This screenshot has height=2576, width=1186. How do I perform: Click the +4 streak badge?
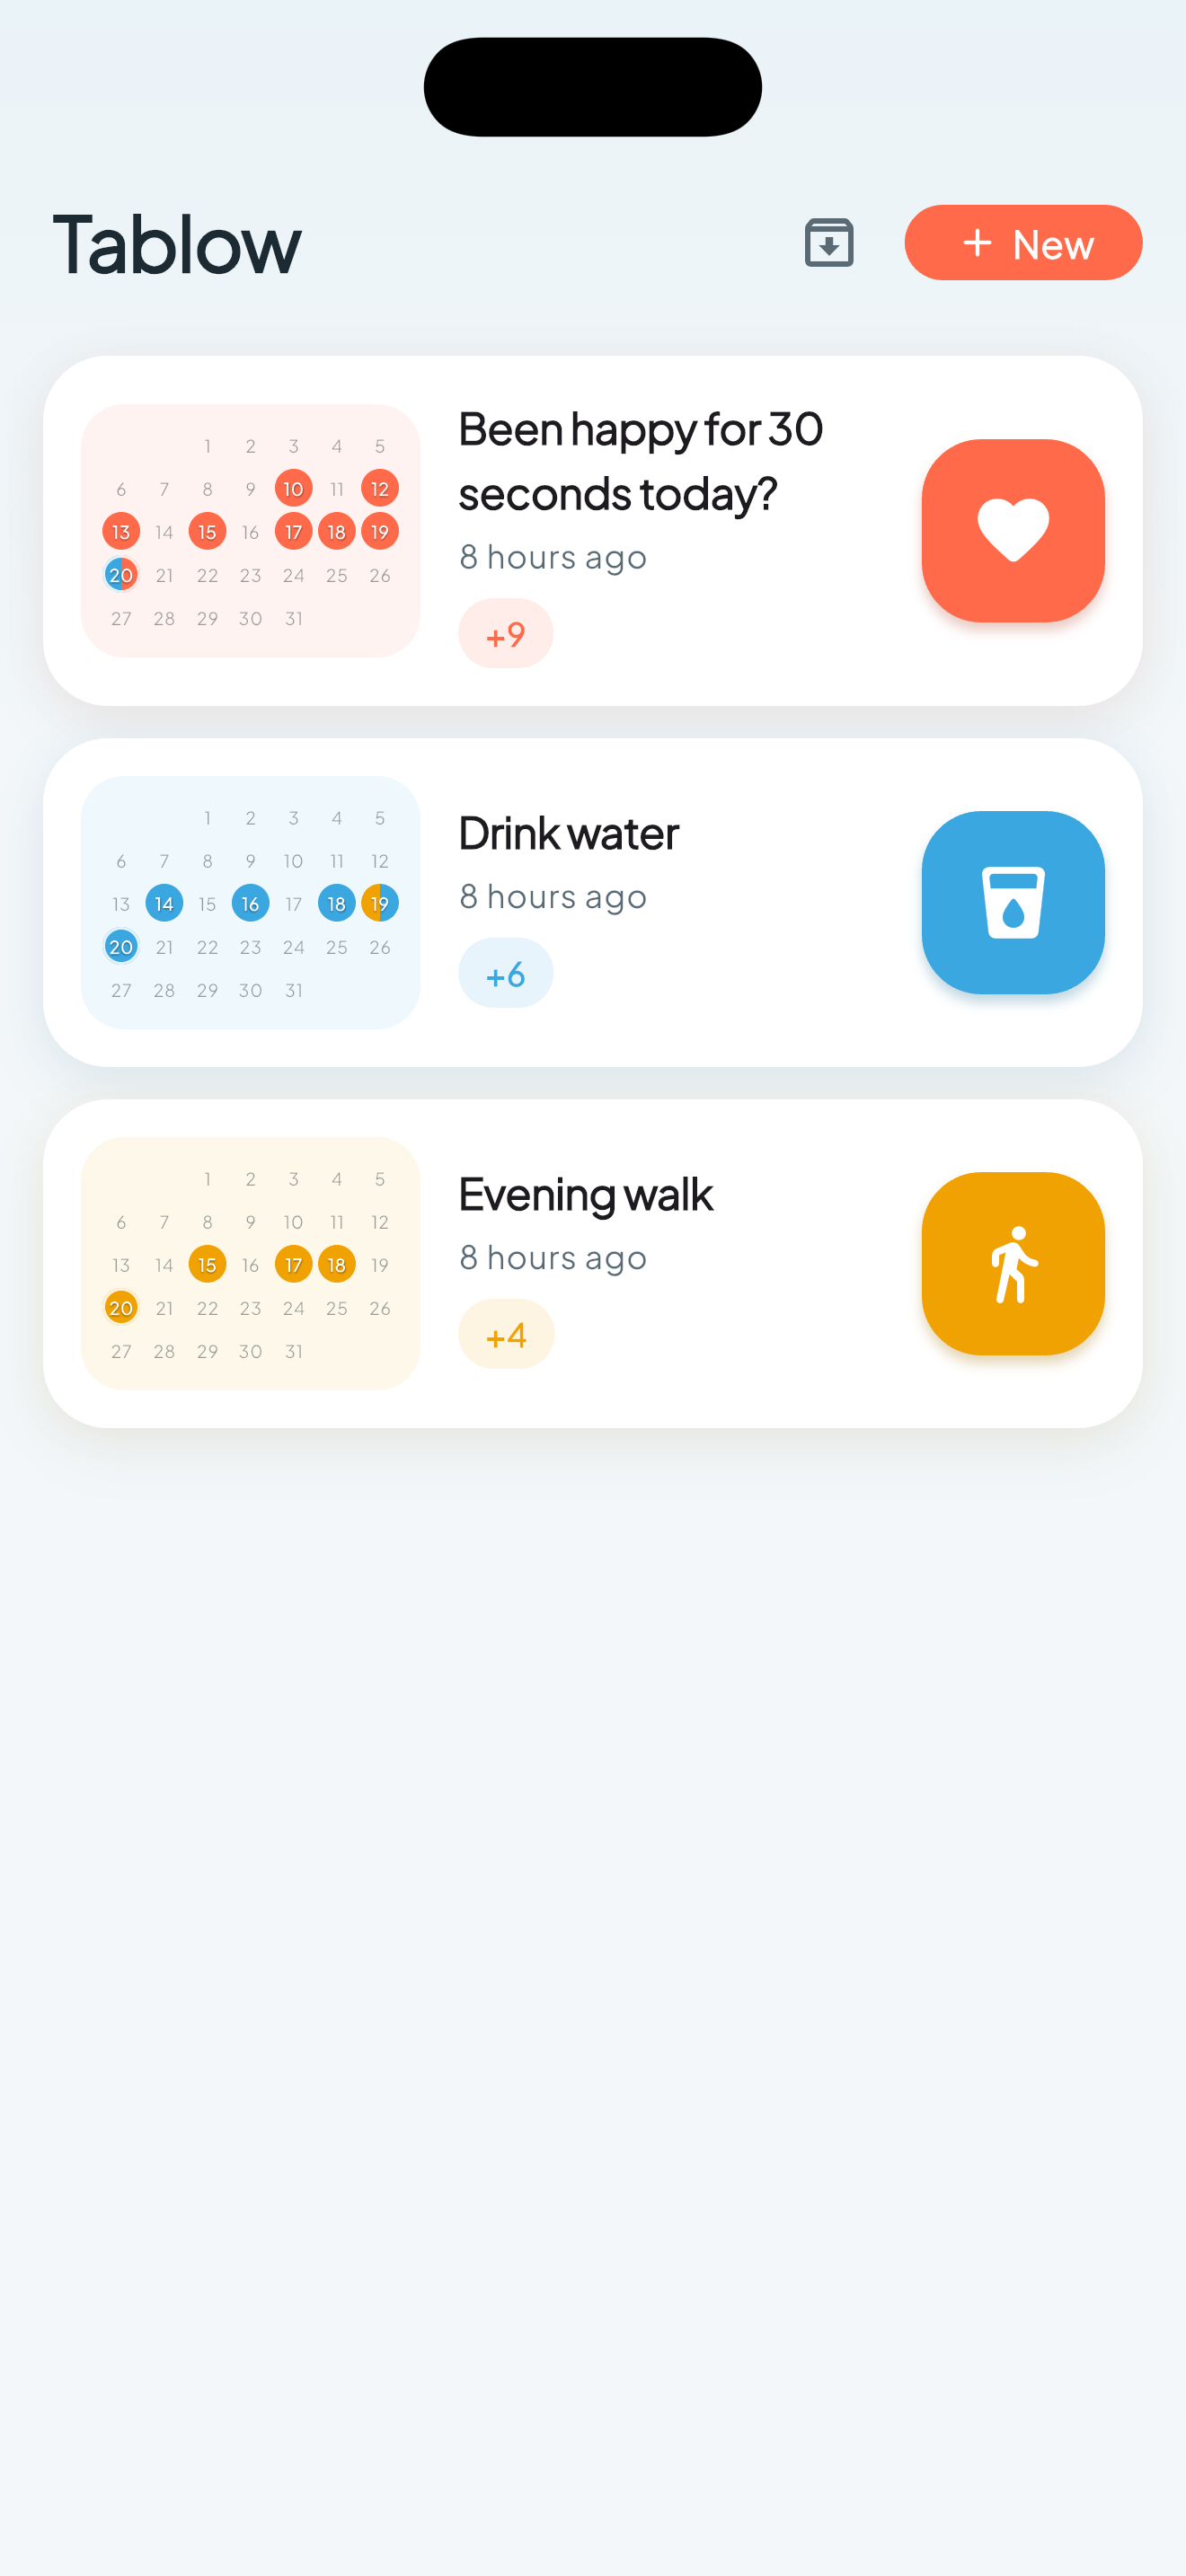tap(506, 1334)
